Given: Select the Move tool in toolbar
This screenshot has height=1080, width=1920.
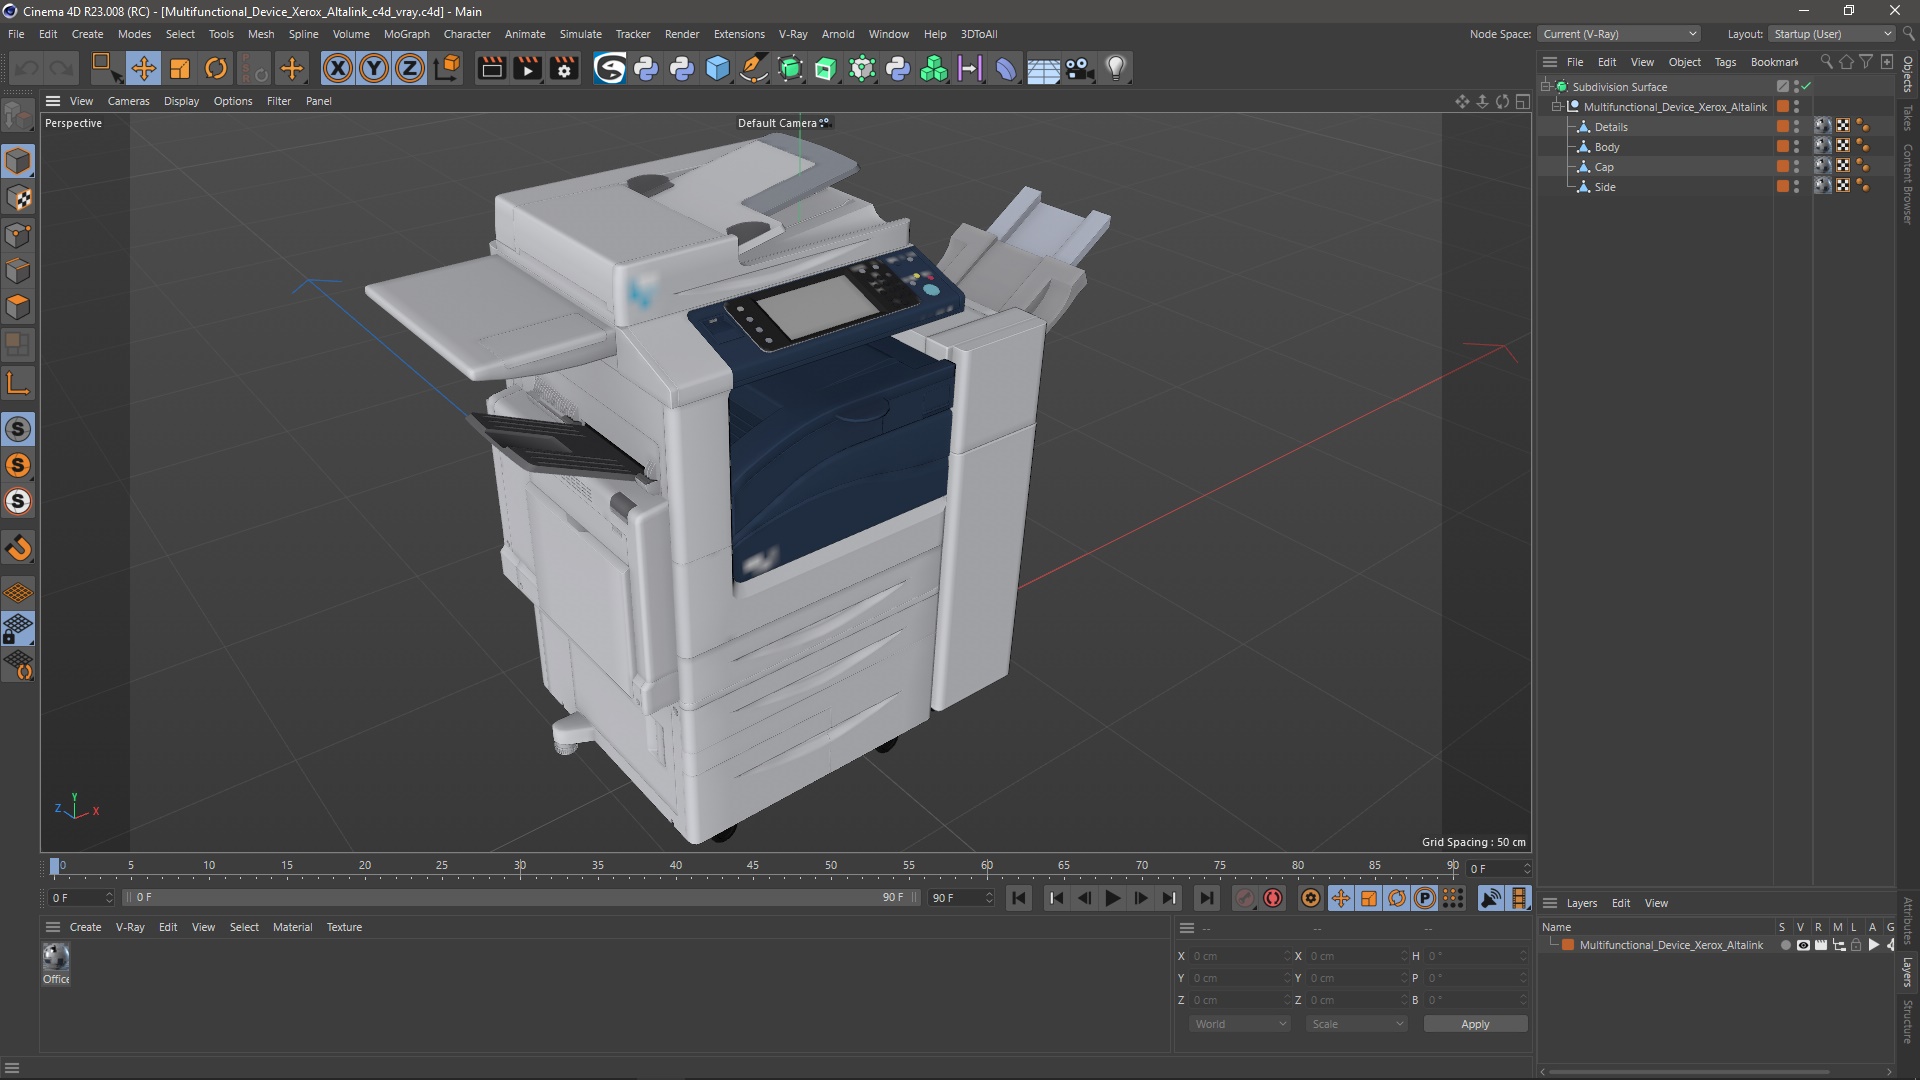Looking at the screenshot, I should (143, 68).
